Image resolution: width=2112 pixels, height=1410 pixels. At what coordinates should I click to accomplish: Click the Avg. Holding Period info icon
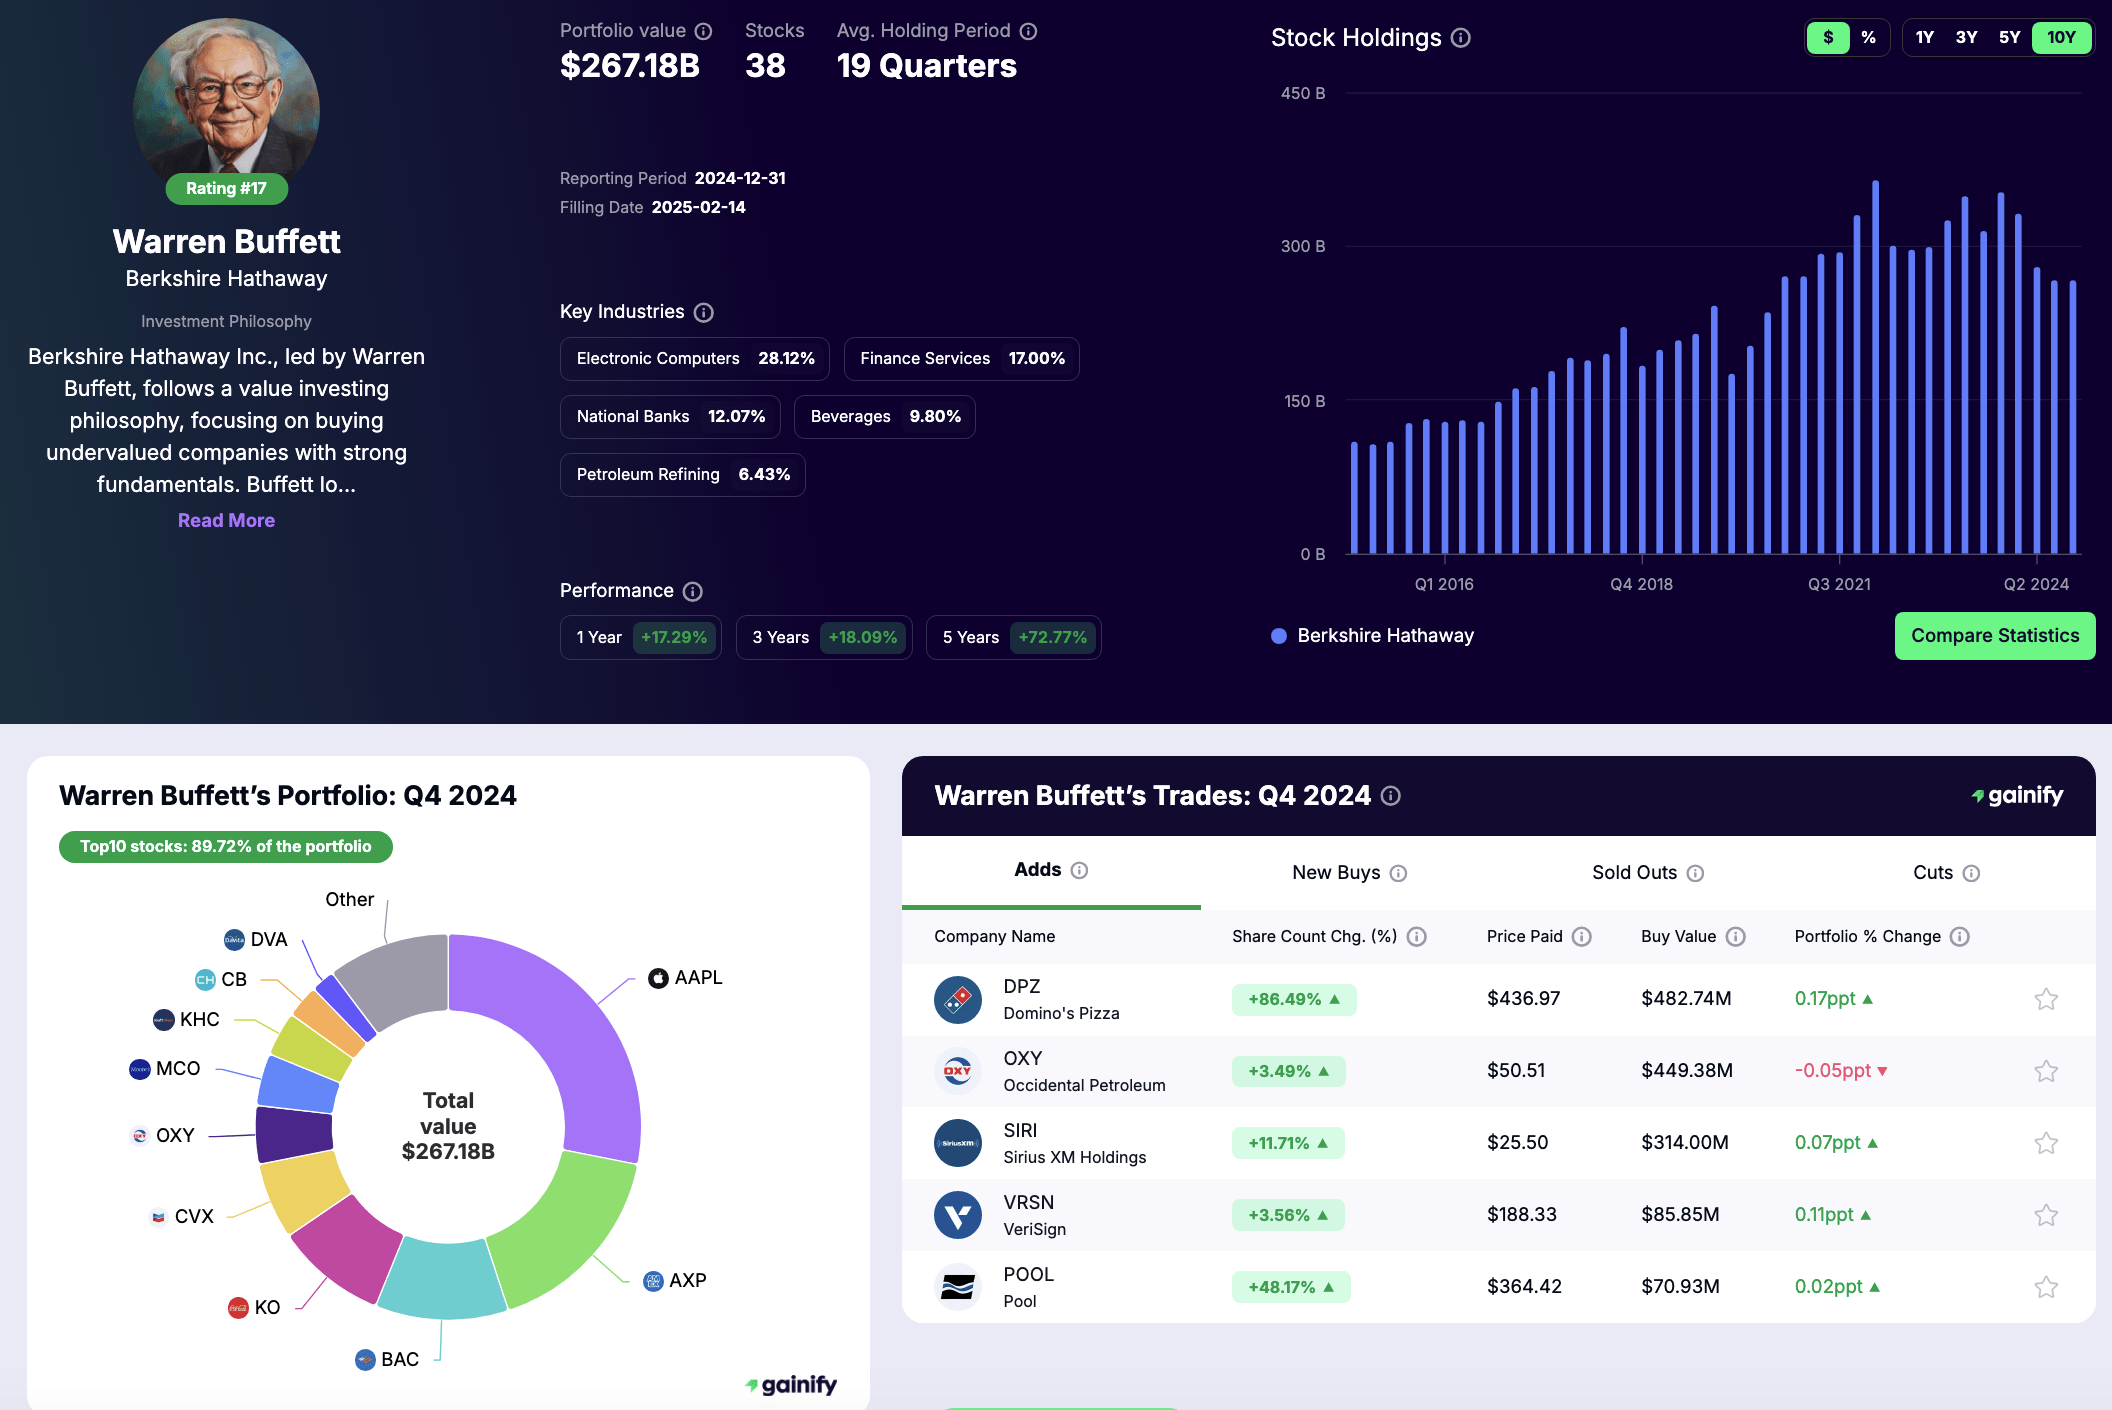pos(1028,31)
